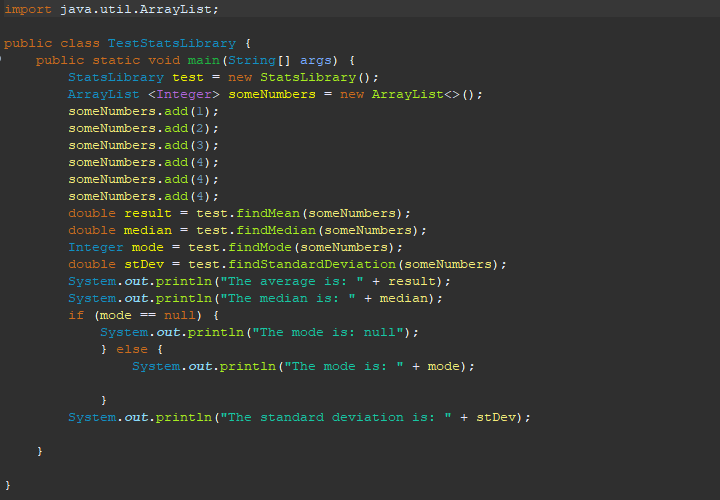Viewport: 720px width, 500px height.
Task: Click the string "The standard deviation is: "
Action: coord(336,417)
